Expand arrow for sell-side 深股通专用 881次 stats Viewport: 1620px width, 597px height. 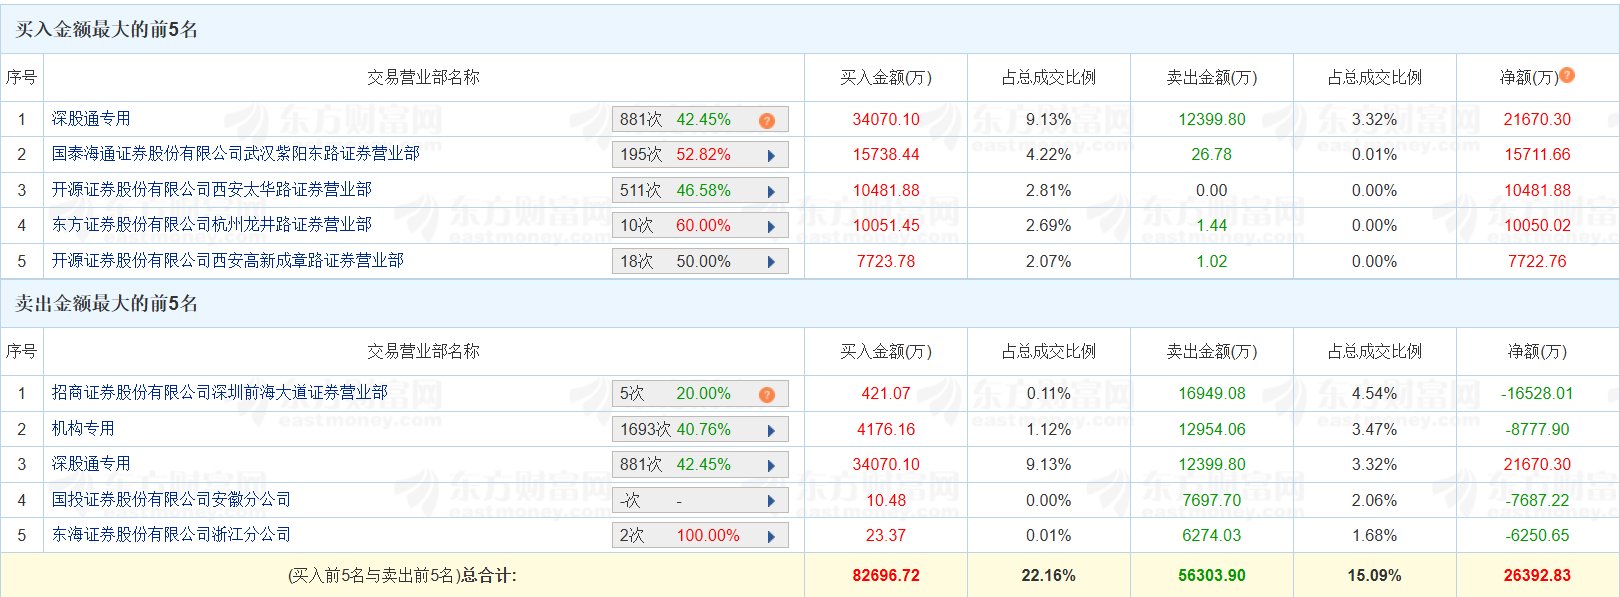[771, 465]
